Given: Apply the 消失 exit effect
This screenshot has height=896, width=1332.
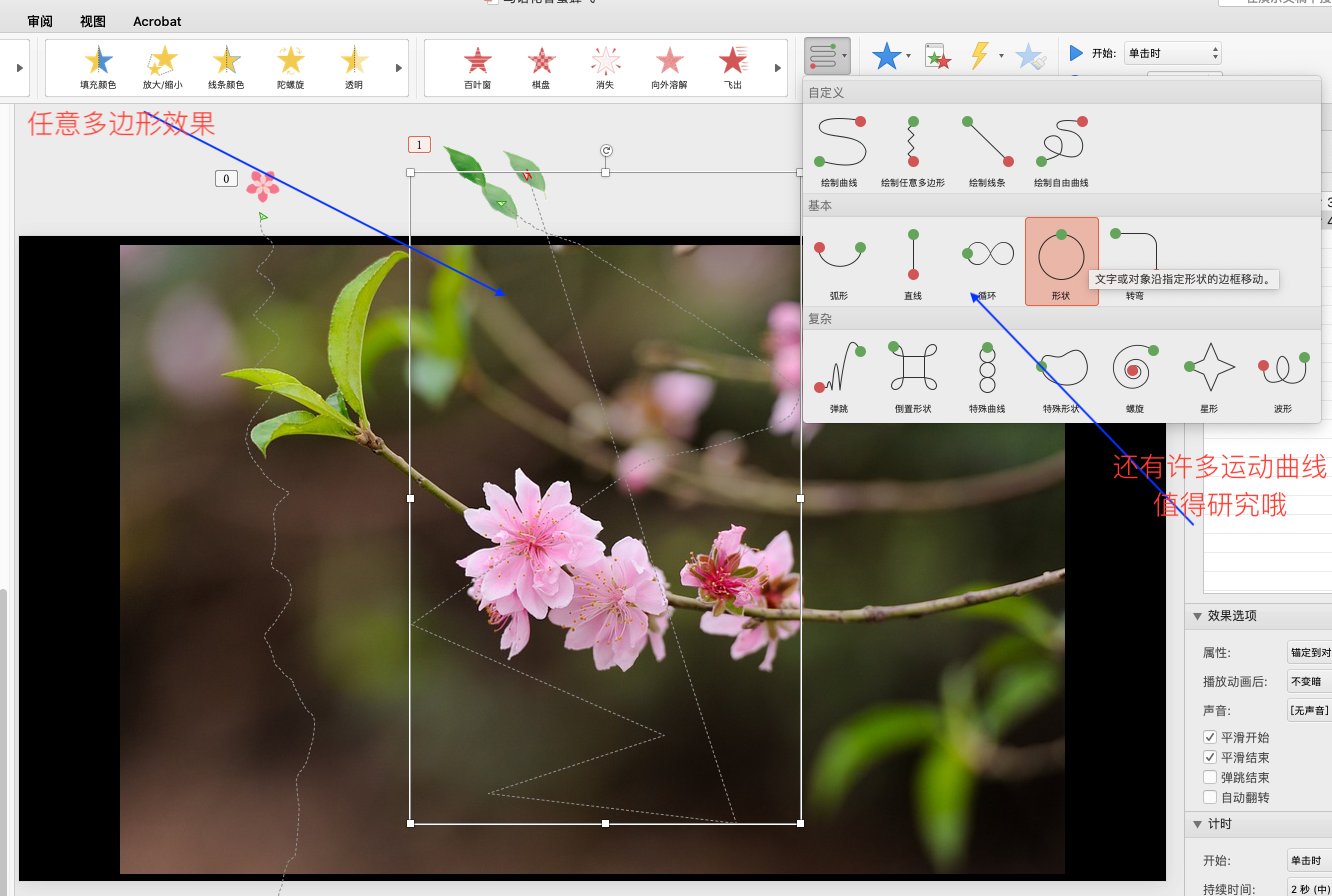Looking at the screenshot, I should click(x=605, y=68).
